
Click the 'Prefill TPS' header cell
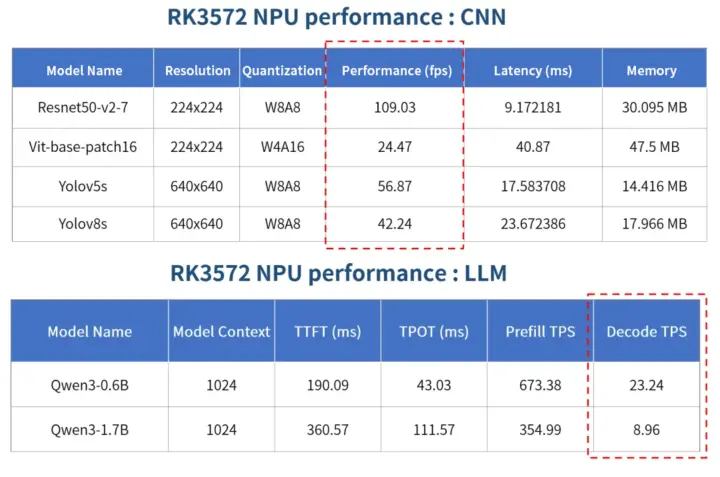pyautogui.click(x=540, y=332)
